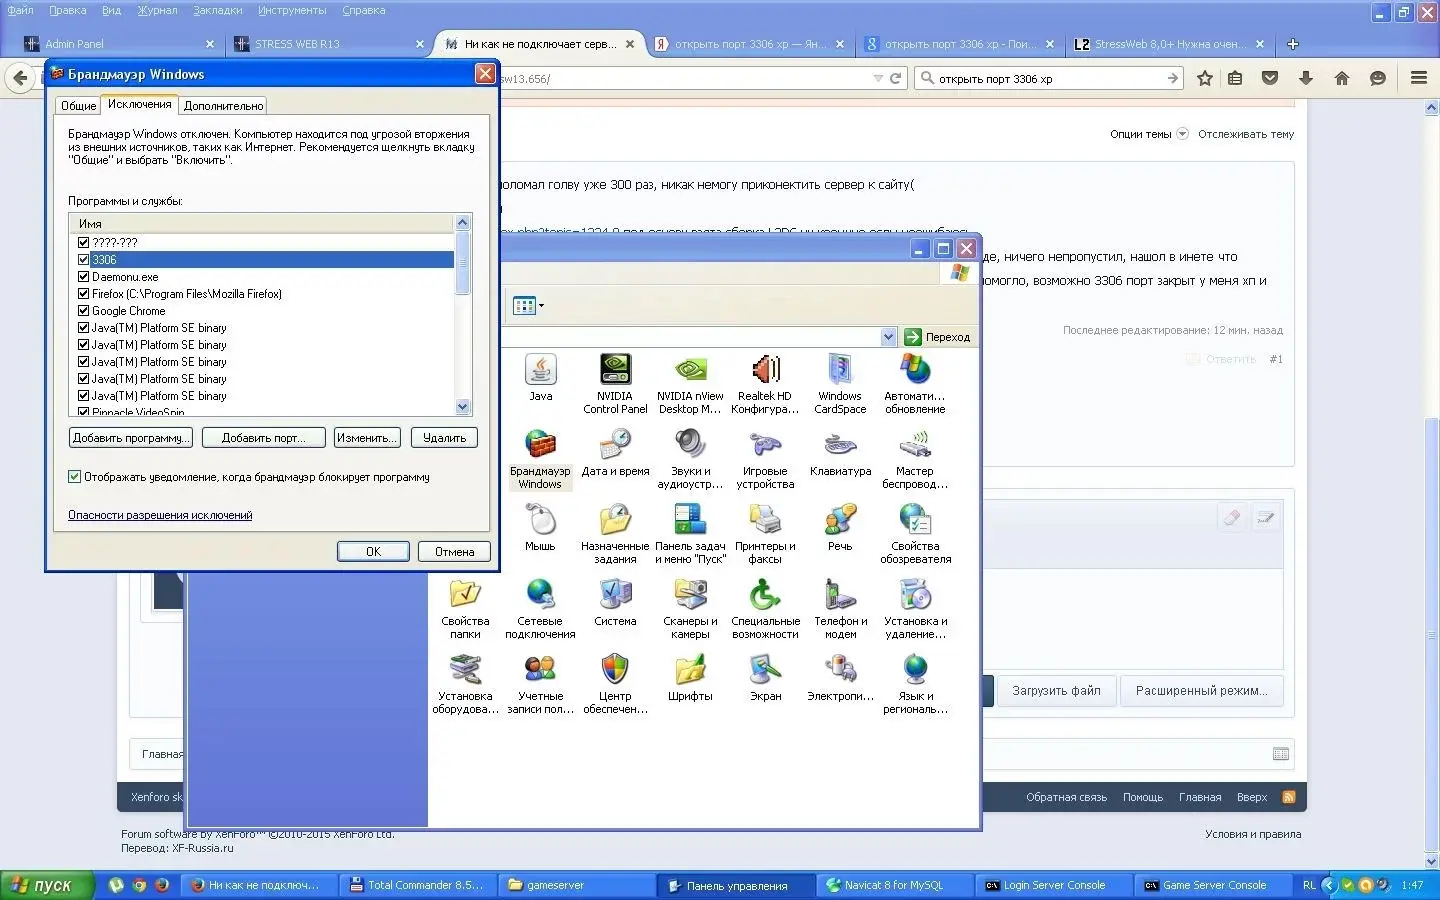
Task: Switch to Дополнительно tab in firewall dialog
Action: click(x=224, y=106)
